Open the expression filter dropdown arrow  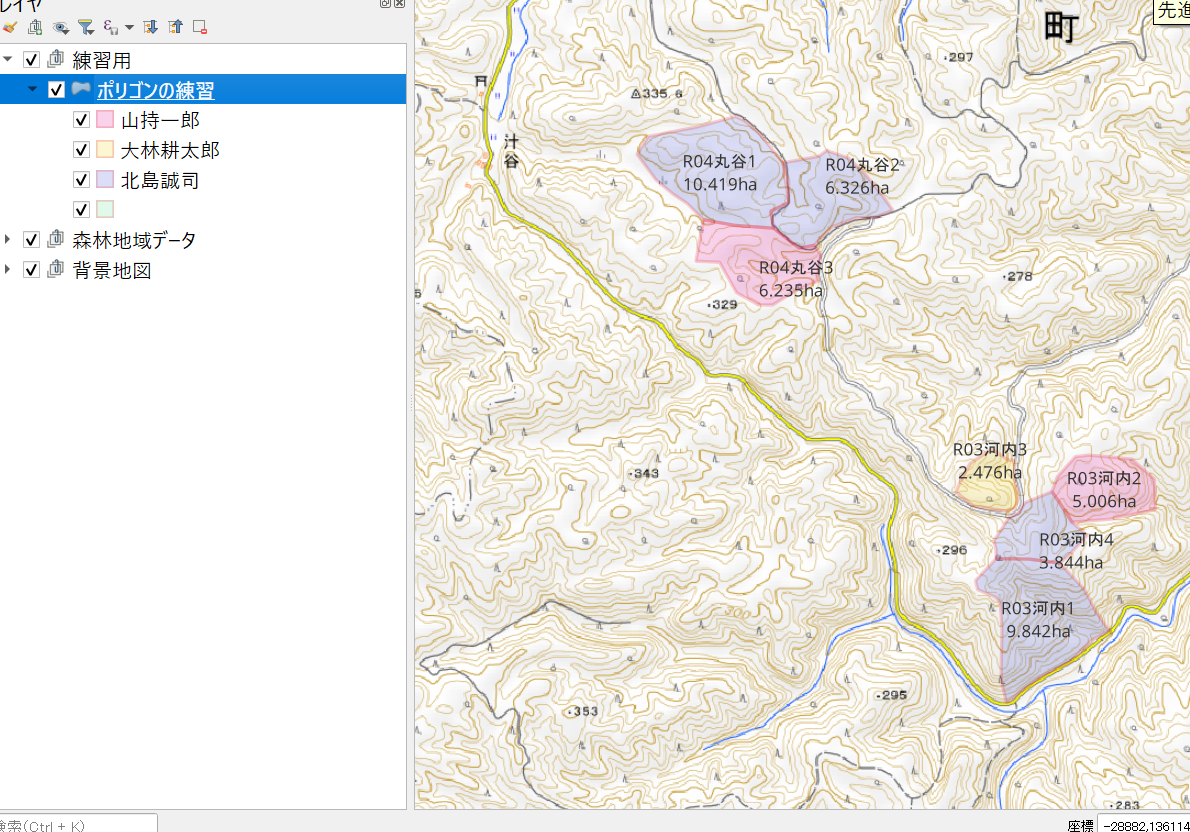click(x=129, y=28)
